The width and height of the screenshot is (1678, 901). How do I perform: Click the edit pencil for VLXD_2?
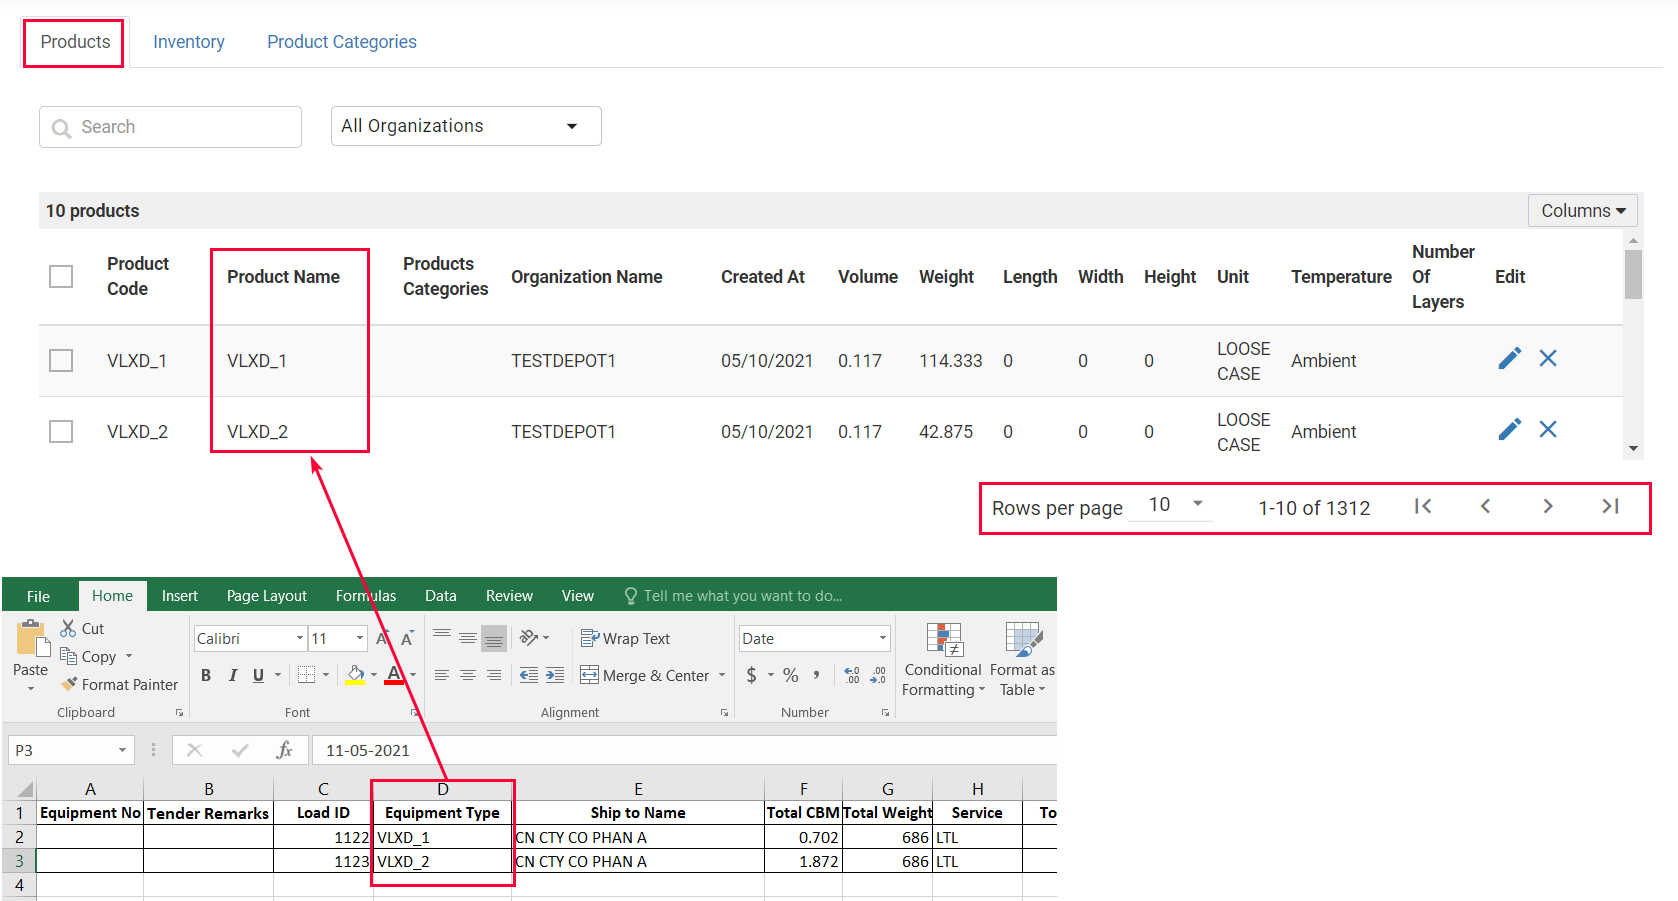[x=1510, y=429]
